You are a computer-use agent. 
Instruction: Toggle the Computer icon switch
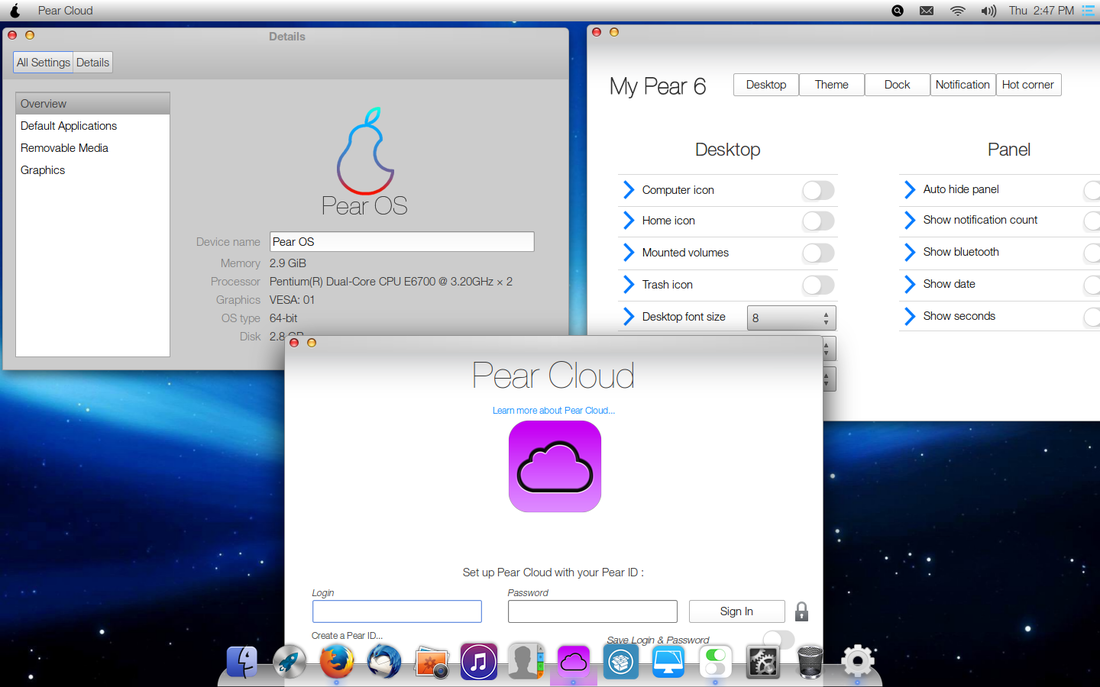click(x=818, y=190)
